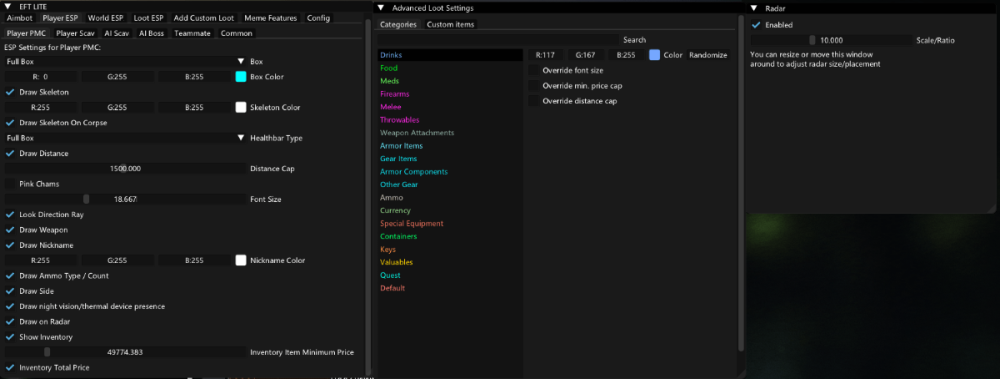Click the Font Size slider
The height and width of the screenshot is (379, 1000).
click(125, 199)
